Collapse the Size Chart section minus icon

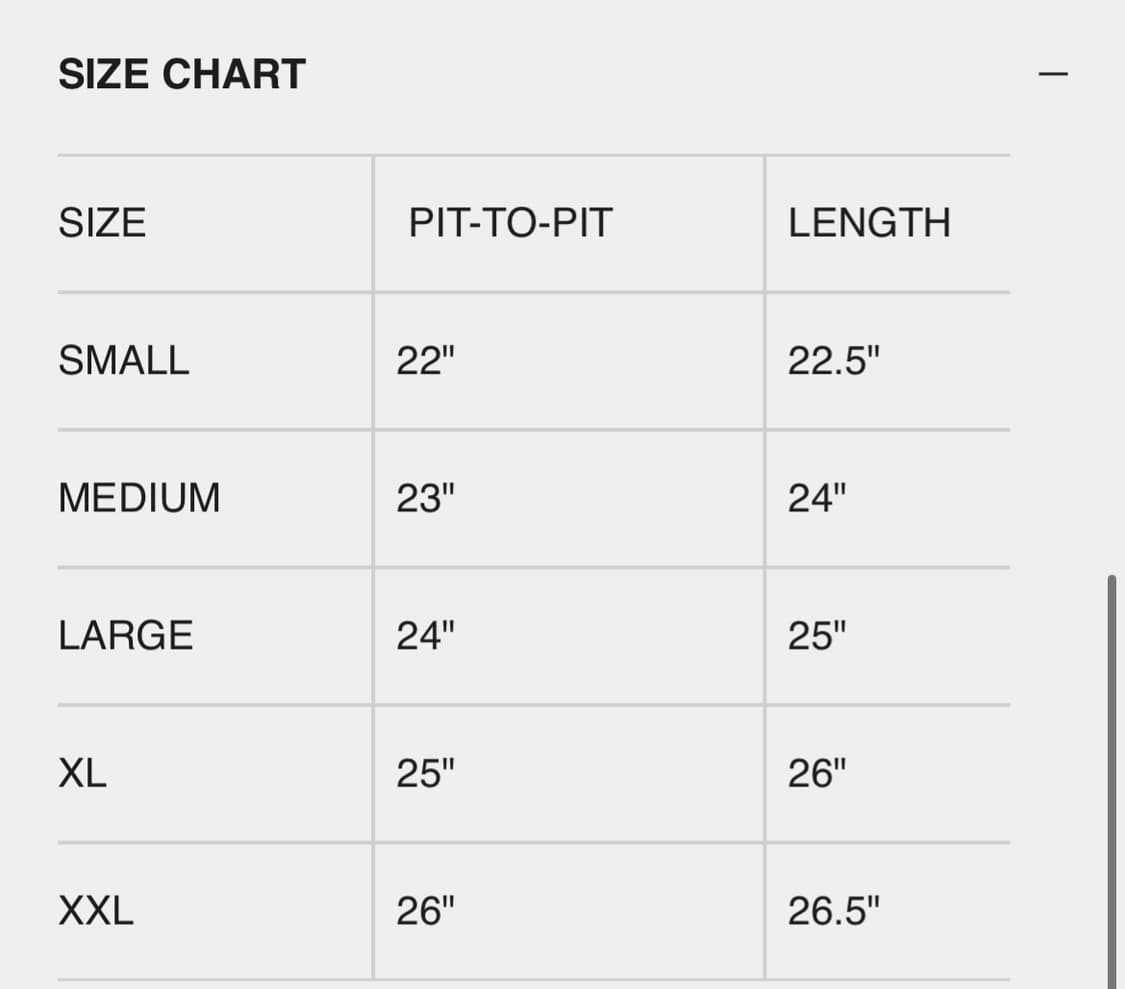pyautogui.click(x=1053, y=74)
